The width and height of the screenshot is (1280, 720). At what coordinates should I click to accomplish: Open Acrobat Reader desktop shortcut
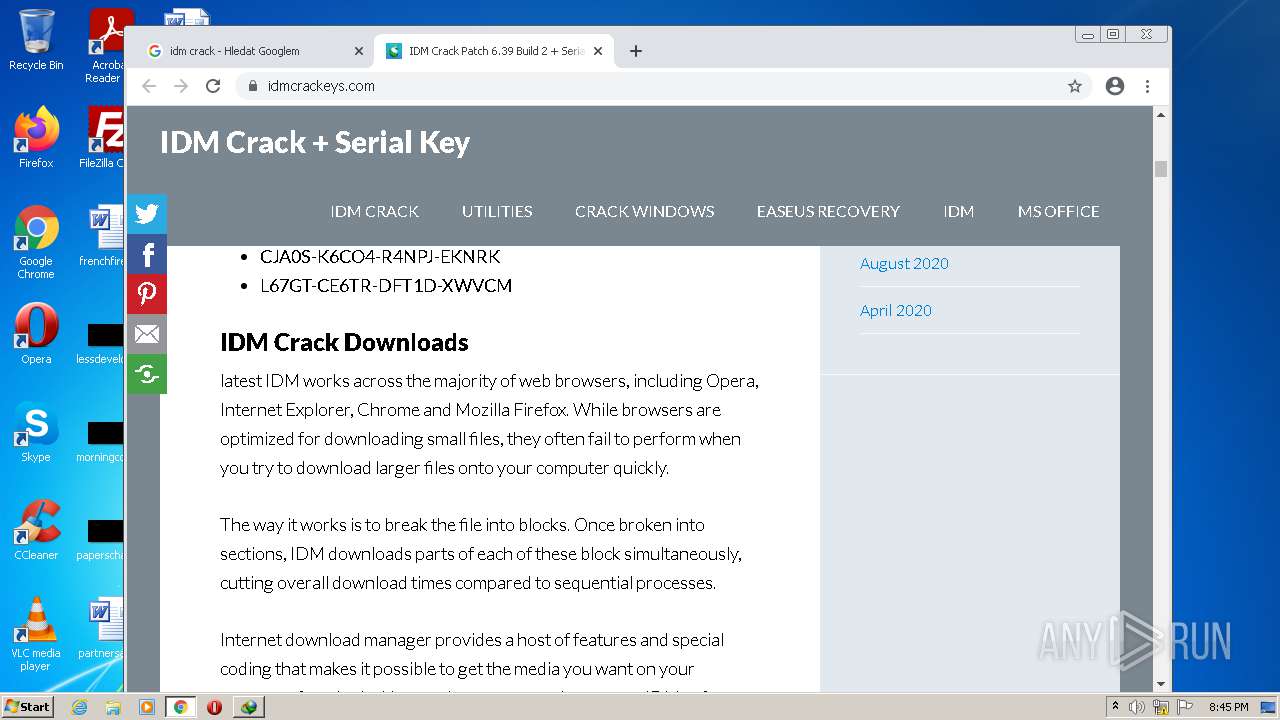[x=105, y=46]
